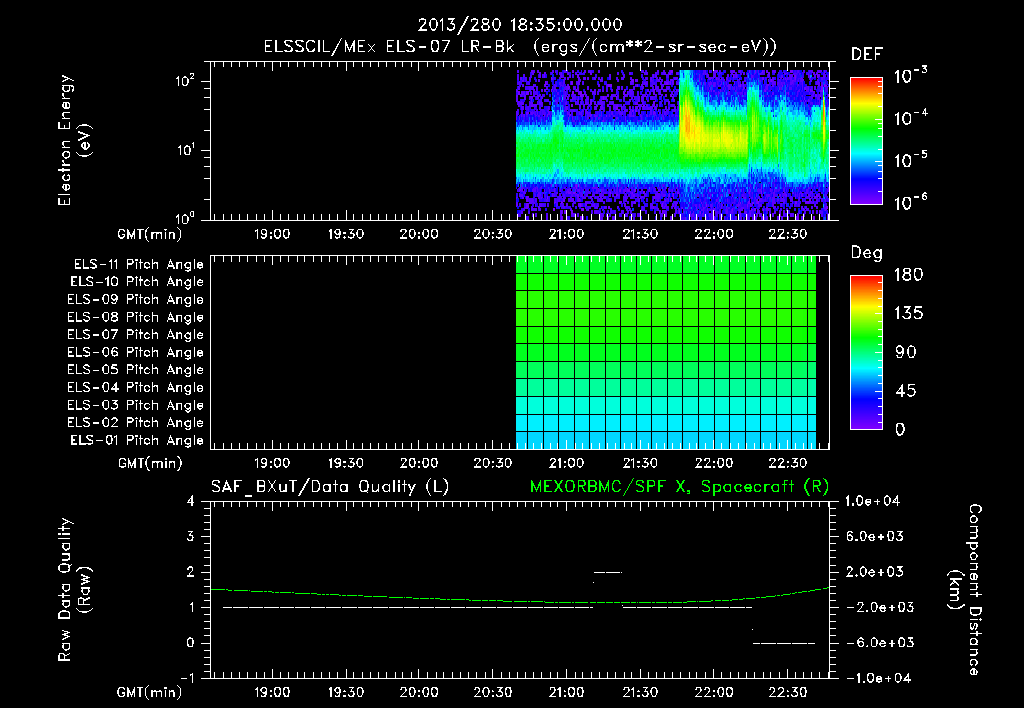1024x708 pixels.
Task: Click the ELS-11 Pitch Angle row label
Action: click(x=138, y=265)
